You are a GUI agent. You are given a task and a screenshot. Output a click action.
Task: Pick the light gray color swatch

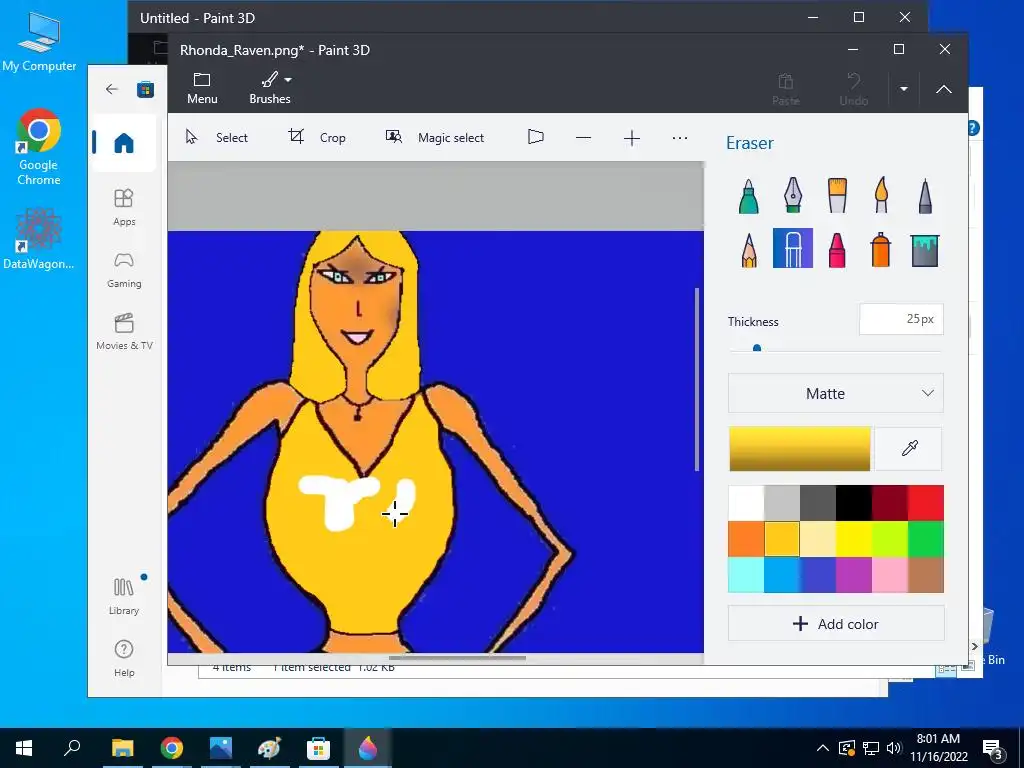click(782, 503)
